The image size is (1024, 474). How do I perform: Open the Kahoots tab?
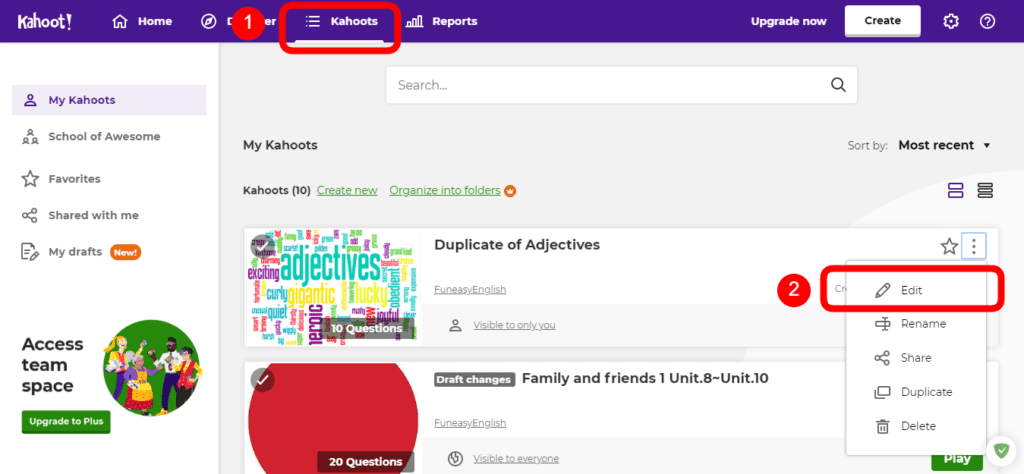[342, 22]
